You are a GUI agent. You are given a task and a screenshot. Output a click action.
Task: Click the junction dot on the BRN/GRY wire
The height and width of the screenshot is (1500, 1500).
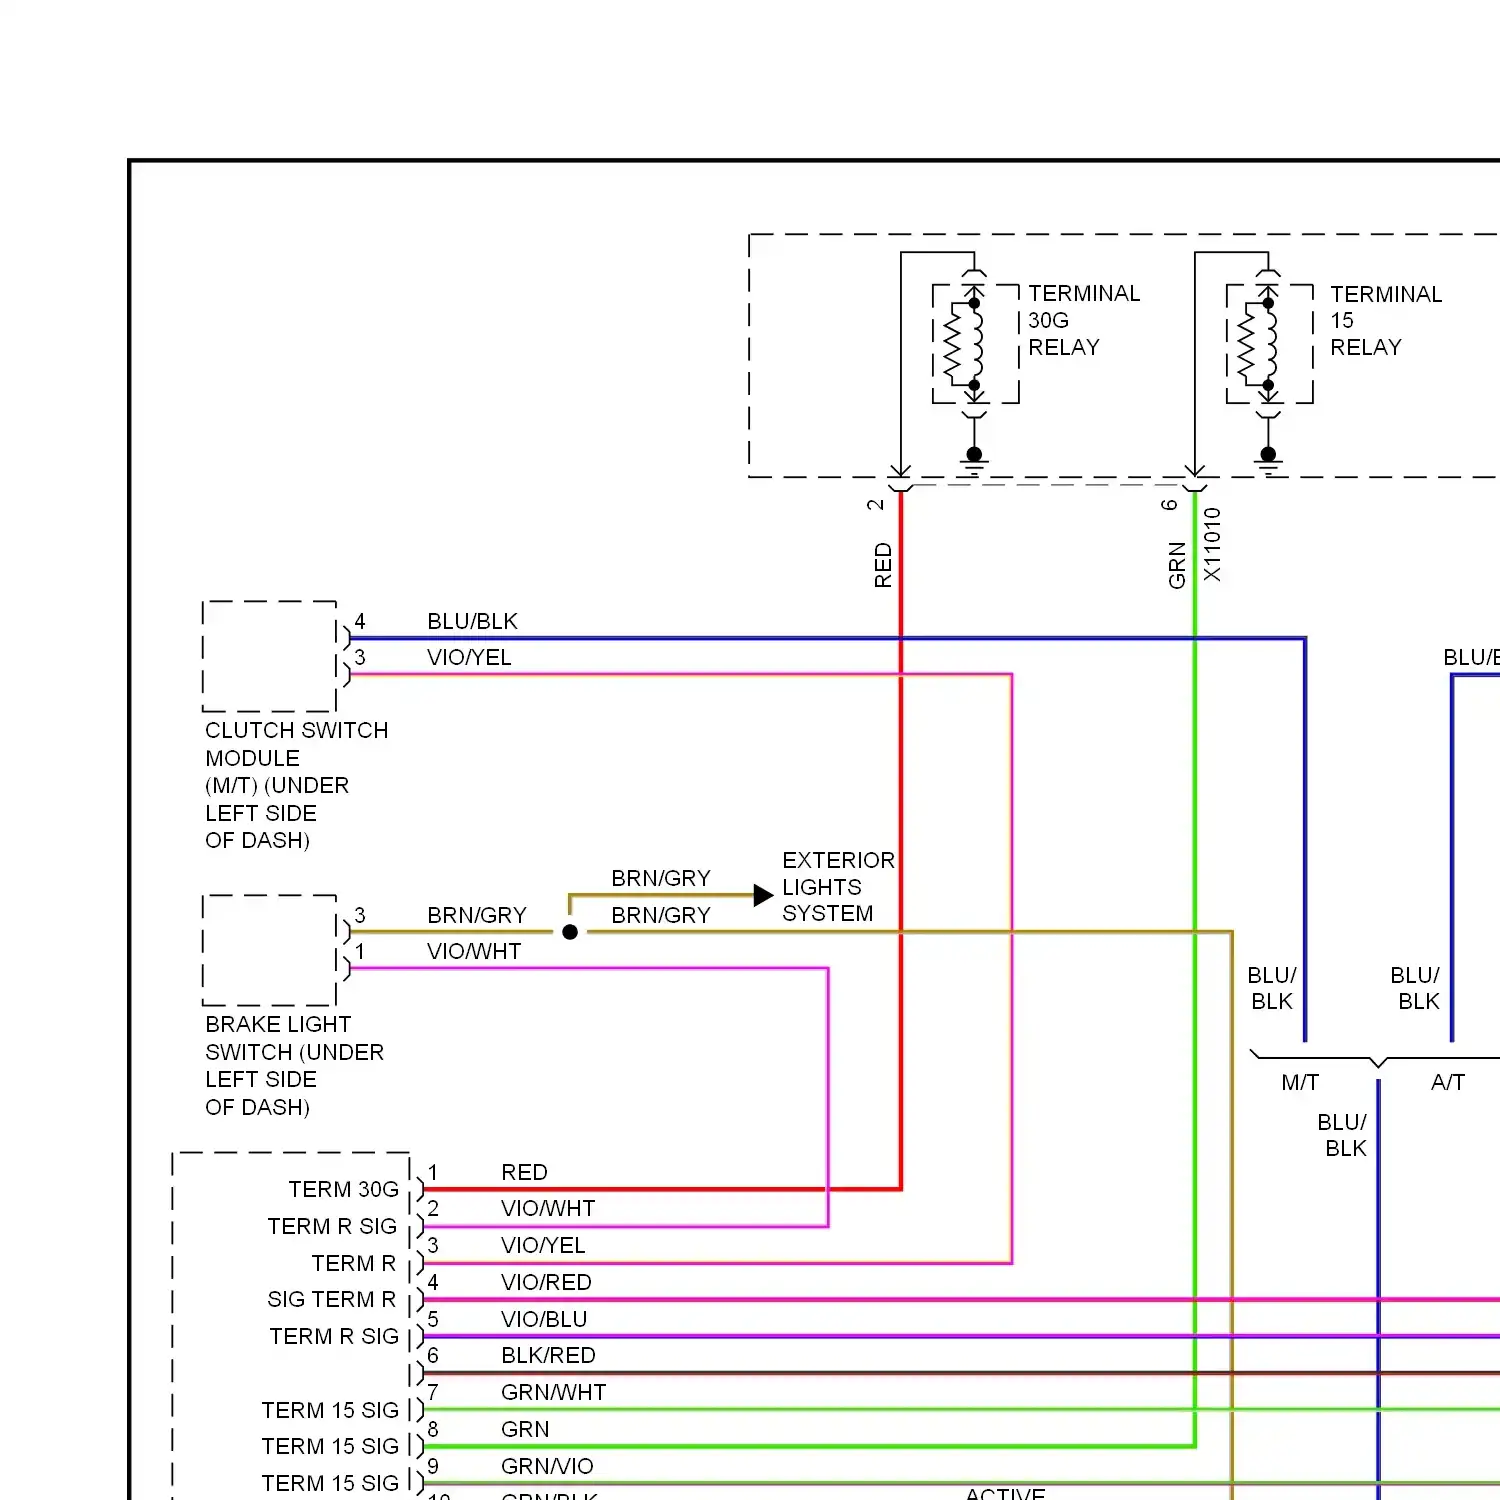coord(570,932)
